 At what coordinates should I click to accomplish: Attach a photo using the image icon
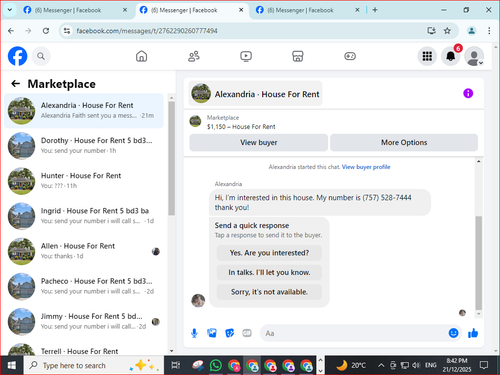212,333
